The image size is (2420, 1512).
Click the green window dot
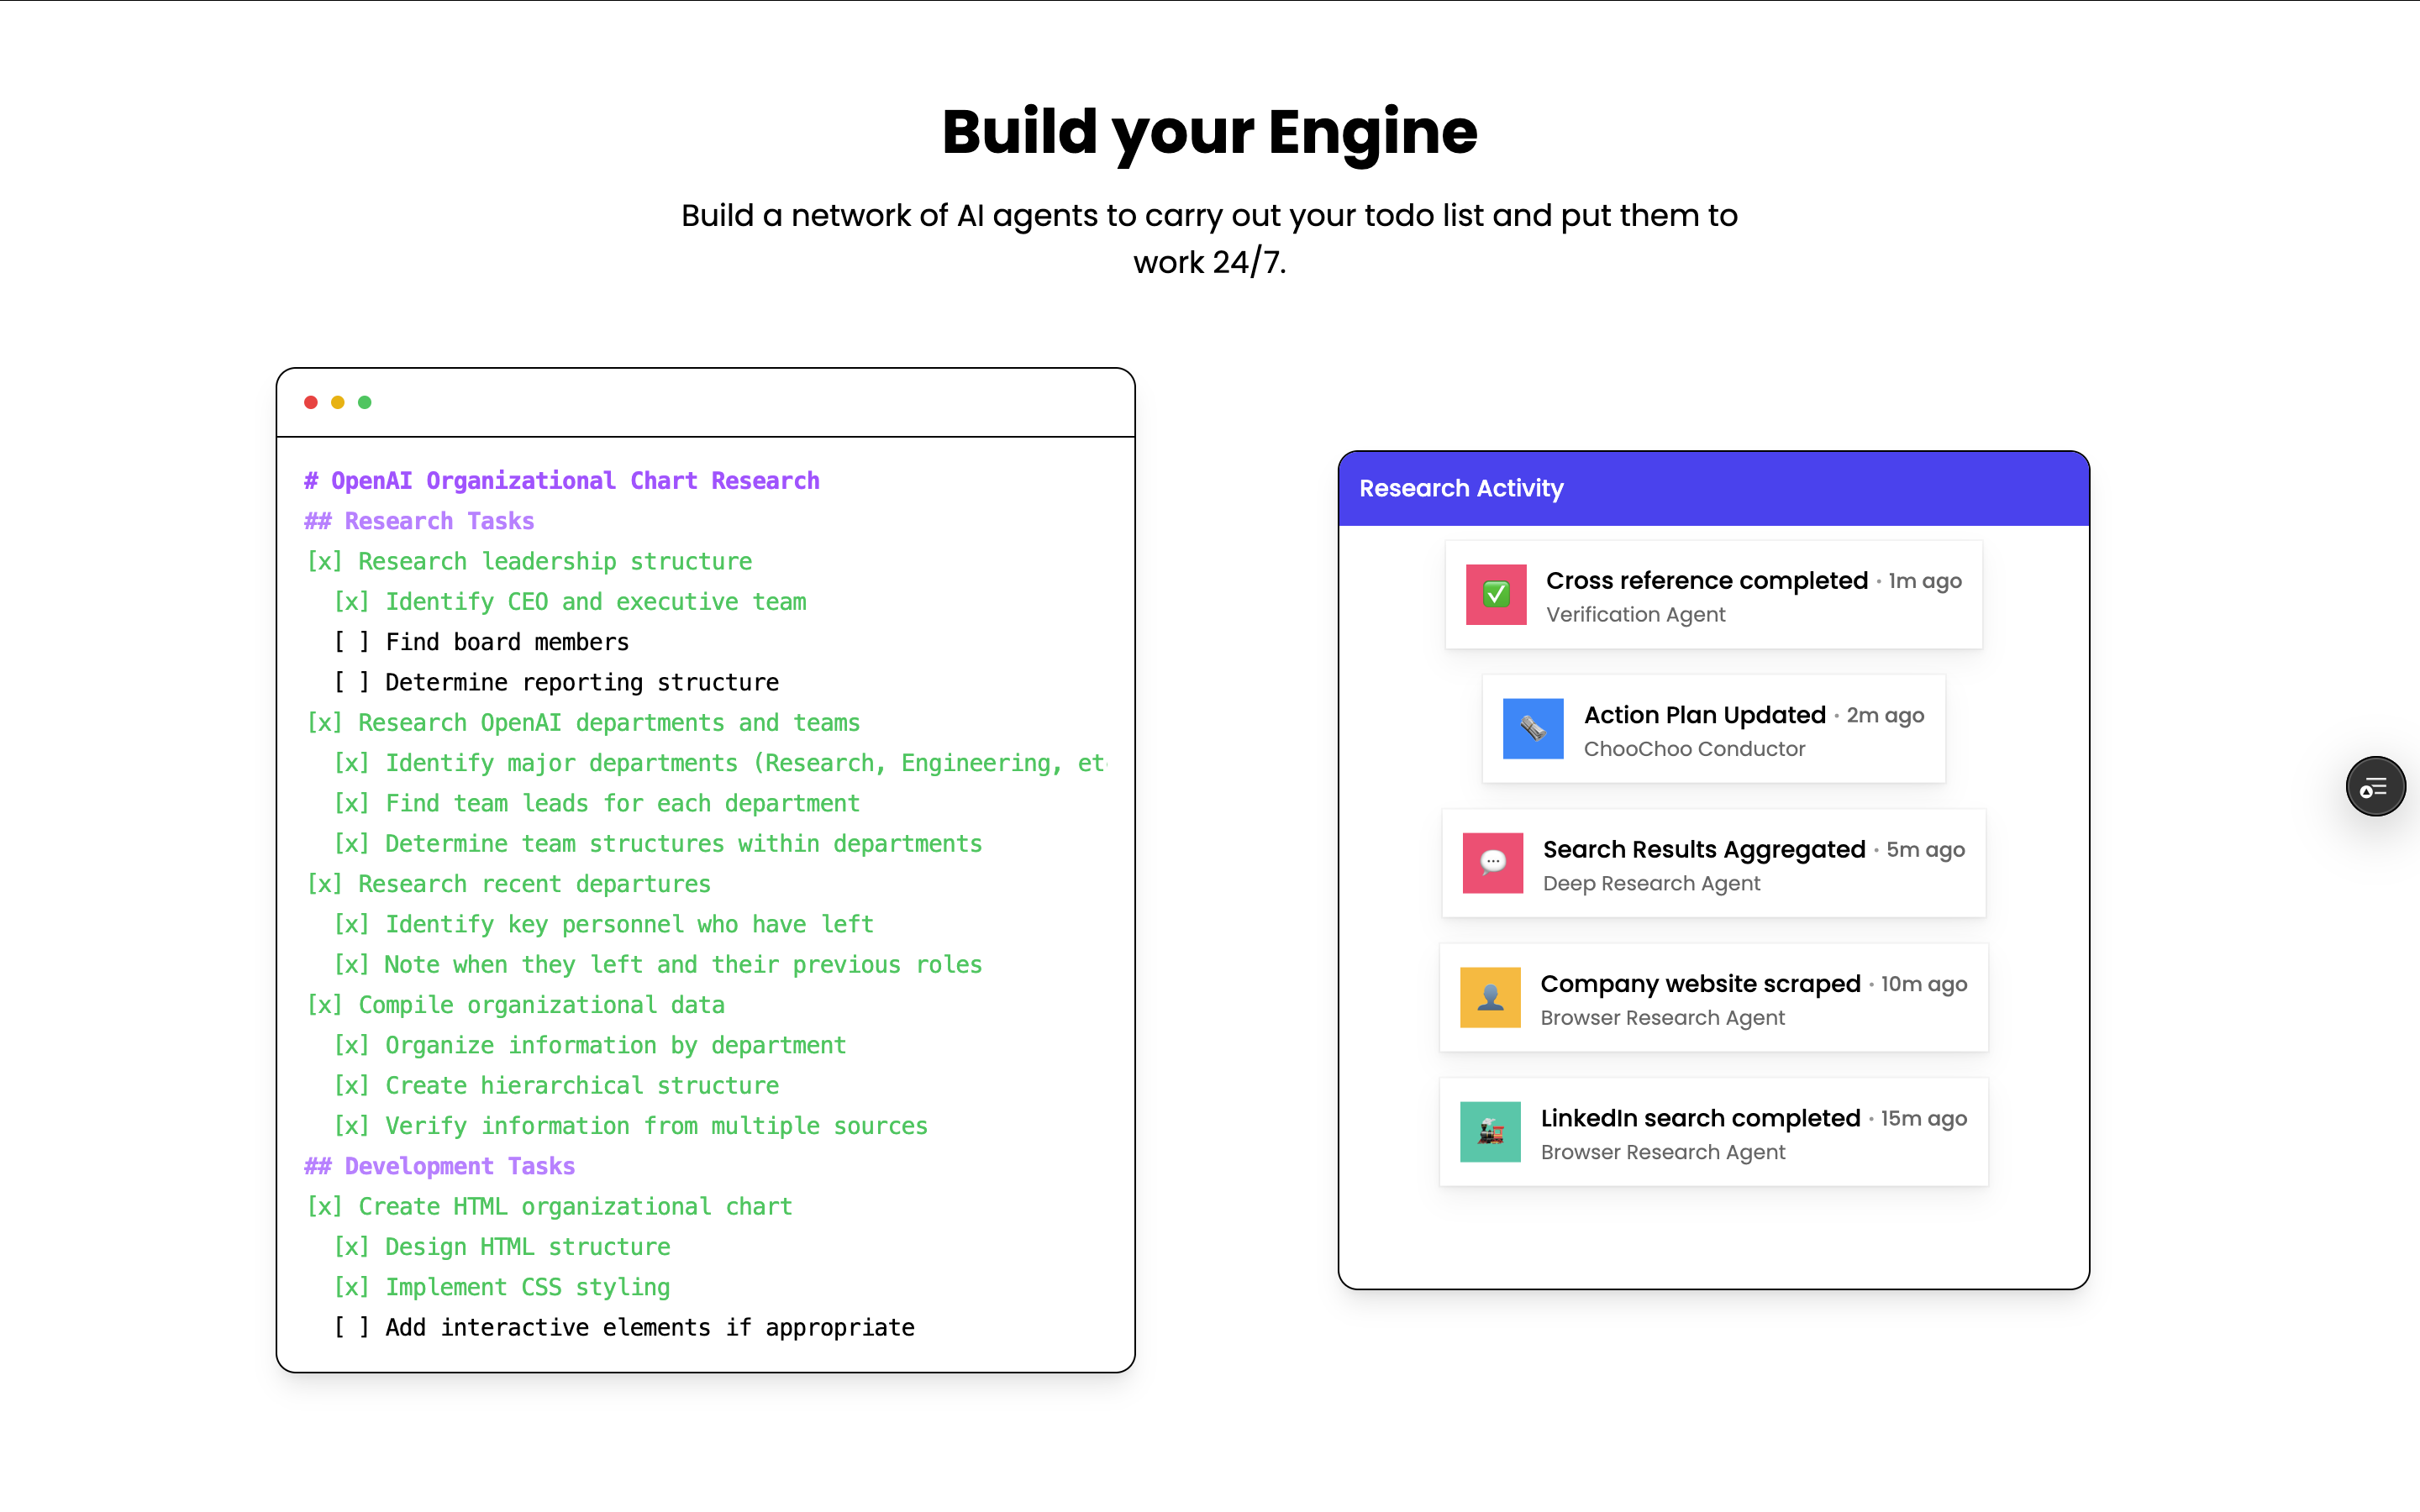point(365,402)
